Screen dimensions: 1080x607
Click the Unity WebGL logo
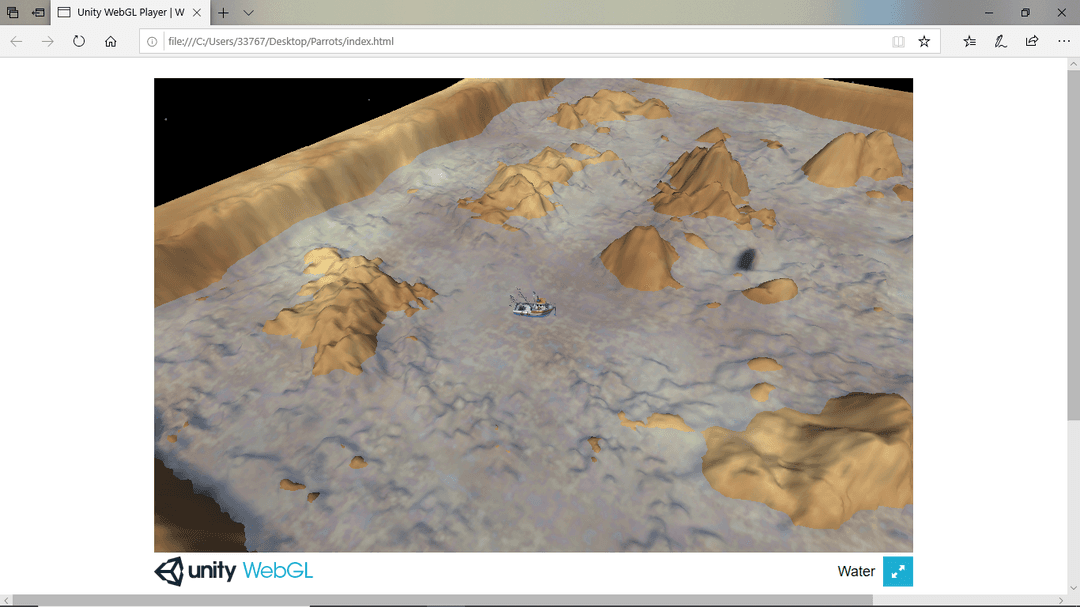(233, 571)
